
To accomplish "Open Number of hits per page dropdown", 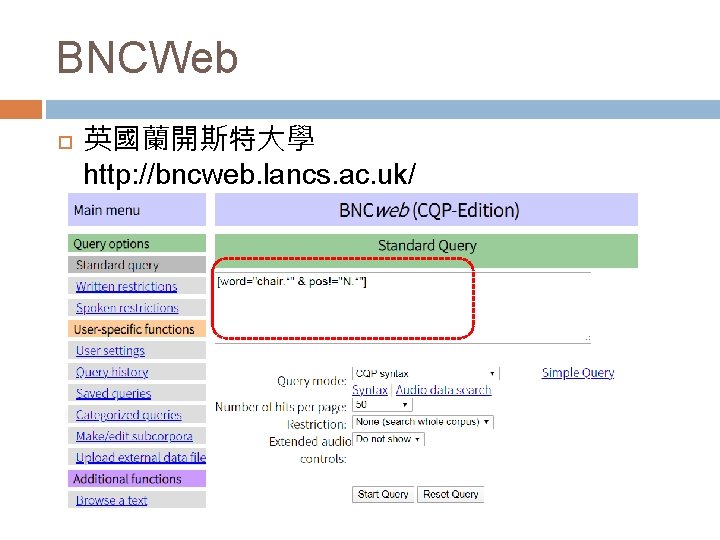I will pos(382,405).
